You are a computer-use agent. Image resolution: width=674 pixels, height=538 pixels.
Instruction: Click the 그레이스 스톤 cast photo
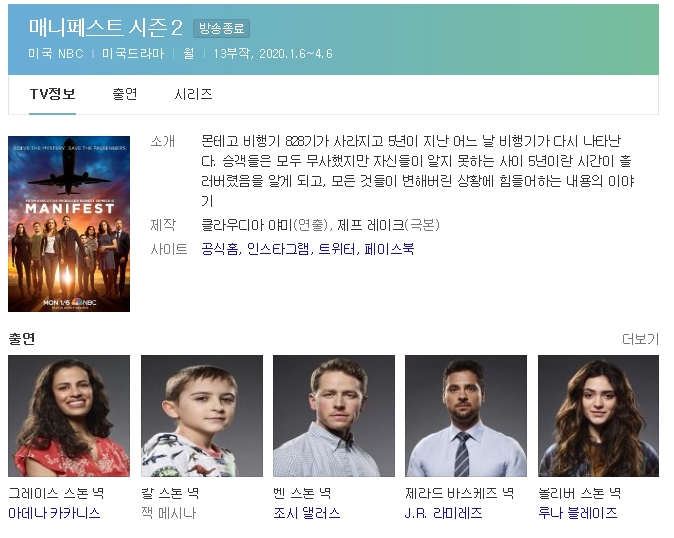click(x=69, y=416)
